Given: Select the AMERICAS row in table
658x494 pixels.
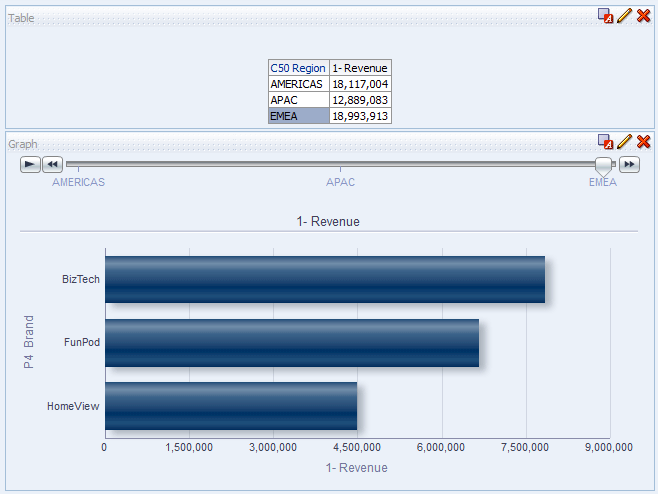Looking at the screenshot, I should [297, 84].
